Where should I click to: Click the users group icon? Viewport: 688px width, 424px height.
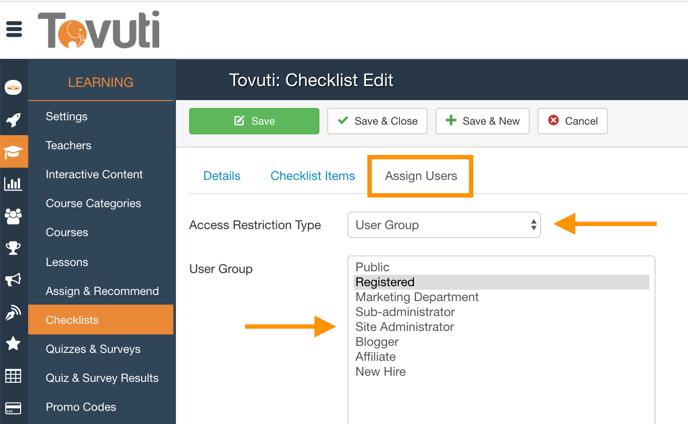13,215
